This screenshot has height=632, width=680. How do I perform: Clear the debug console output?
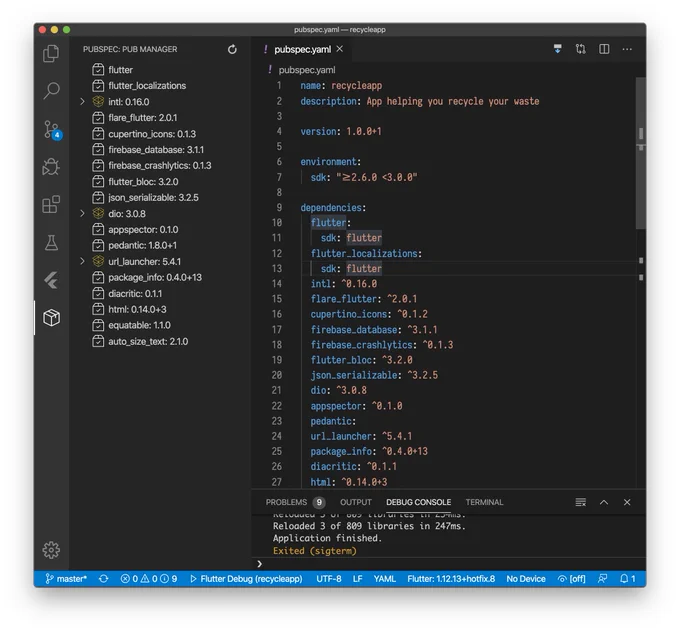(581, 502)
